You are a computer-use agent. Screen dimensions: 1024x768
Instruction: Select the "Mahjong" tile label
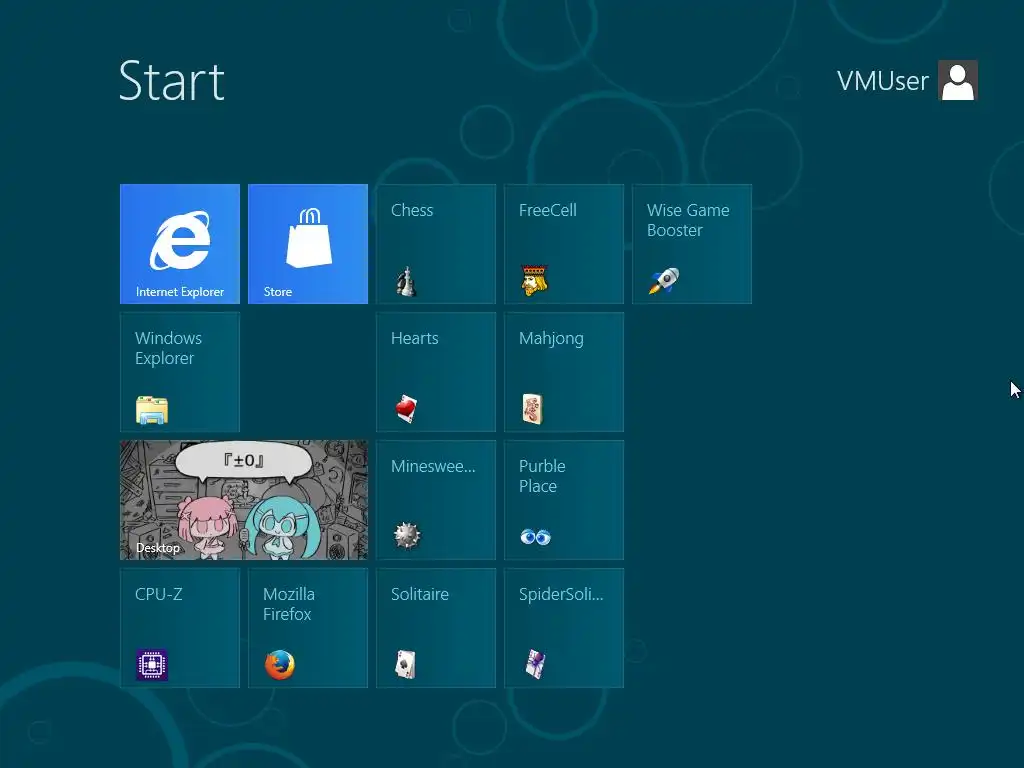pos(551,339)
